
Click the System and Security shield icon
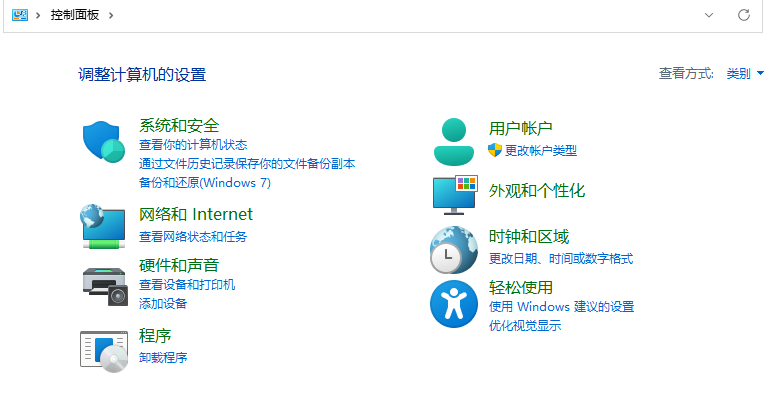coord(103,143)
